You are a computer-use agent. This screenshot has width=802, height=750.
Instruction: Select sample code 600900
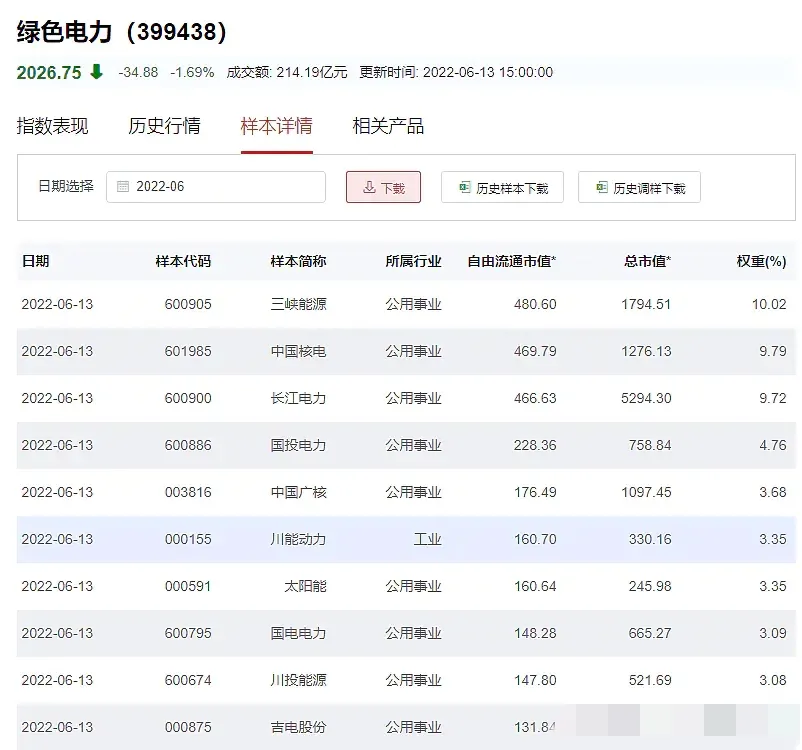coord(188,399)
